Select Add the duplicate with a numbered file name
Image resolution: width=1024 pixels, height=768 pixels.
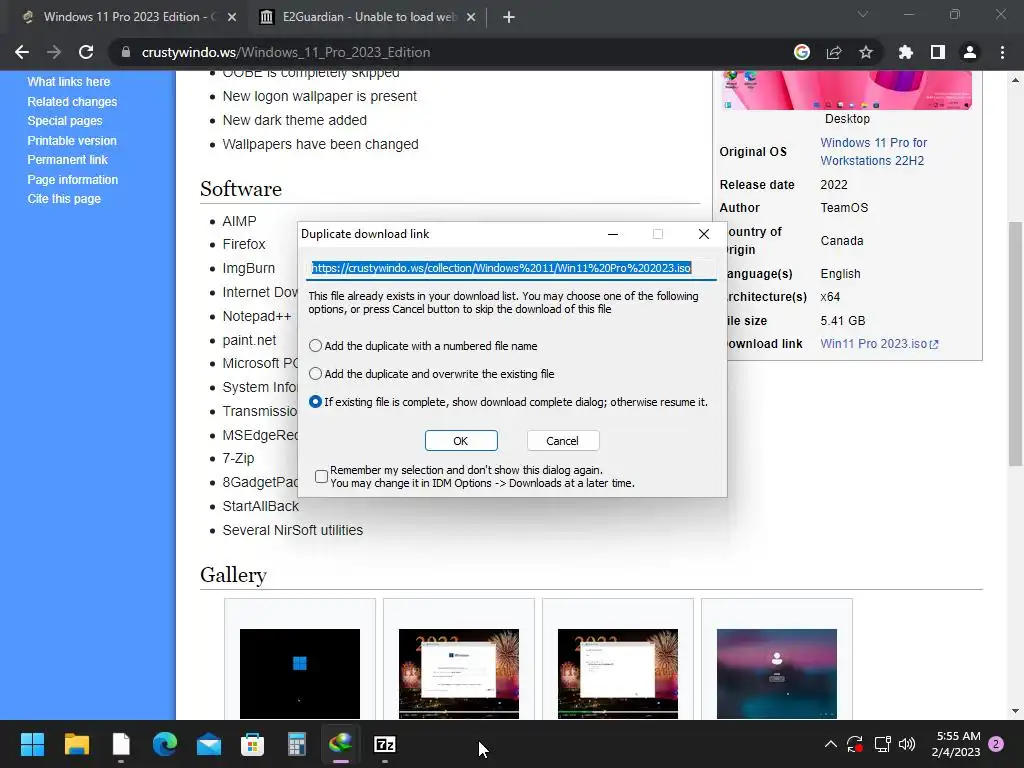point(315,345)
